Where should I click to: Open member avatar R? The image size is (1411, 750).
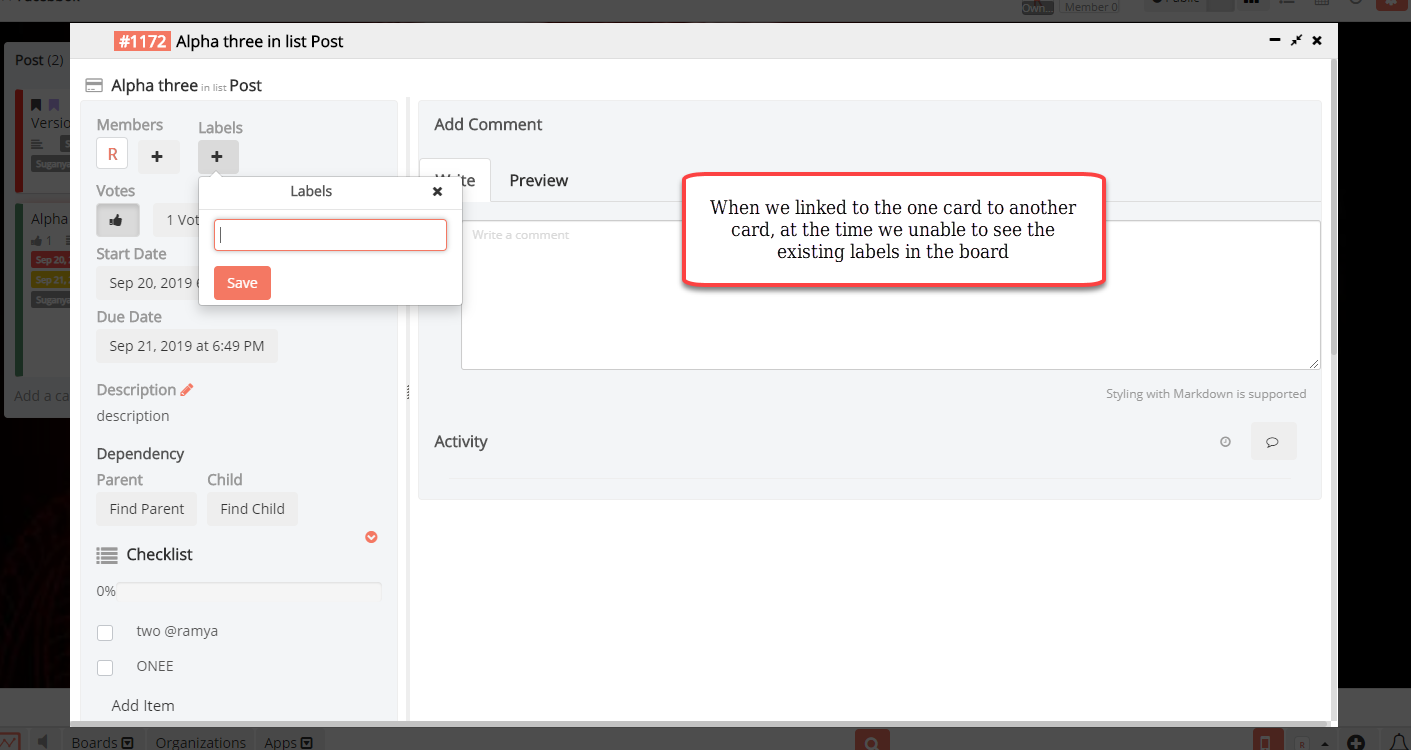pyautogui.click(x=112, y=154)
